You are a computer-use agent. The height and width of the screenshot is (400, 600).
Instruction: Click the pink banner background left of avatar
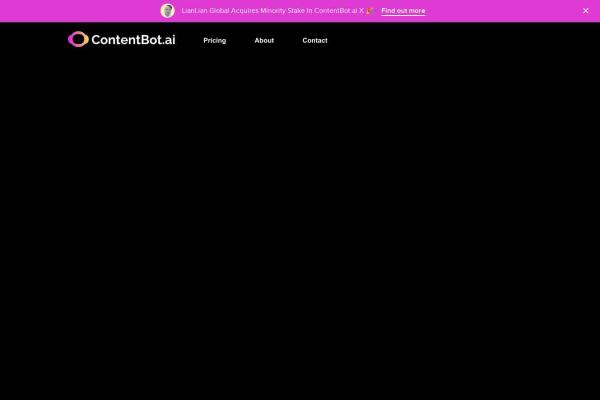coord(80,11)
